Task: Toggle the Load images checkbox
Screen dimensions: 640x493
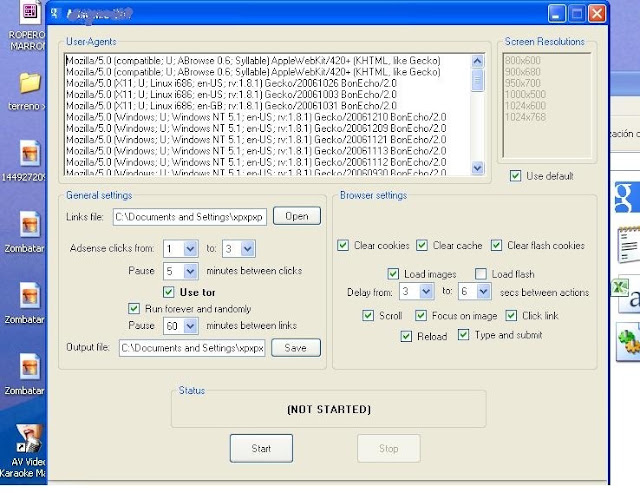Action: pyautogui.click(x=393, y=274)
